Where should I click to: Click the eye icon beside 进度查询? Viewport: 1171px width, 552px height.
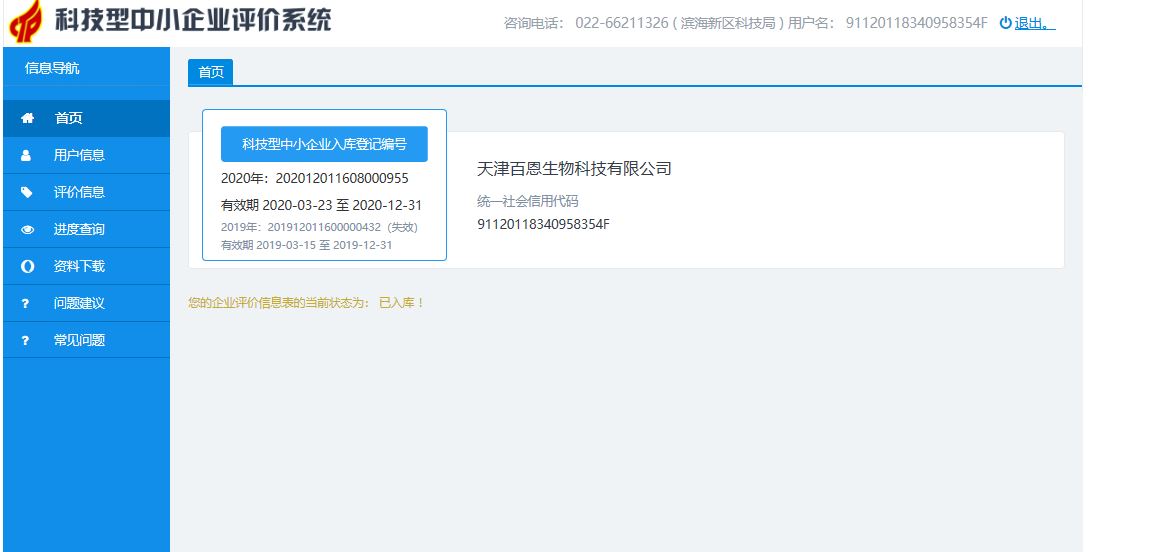tap(28, 230)
